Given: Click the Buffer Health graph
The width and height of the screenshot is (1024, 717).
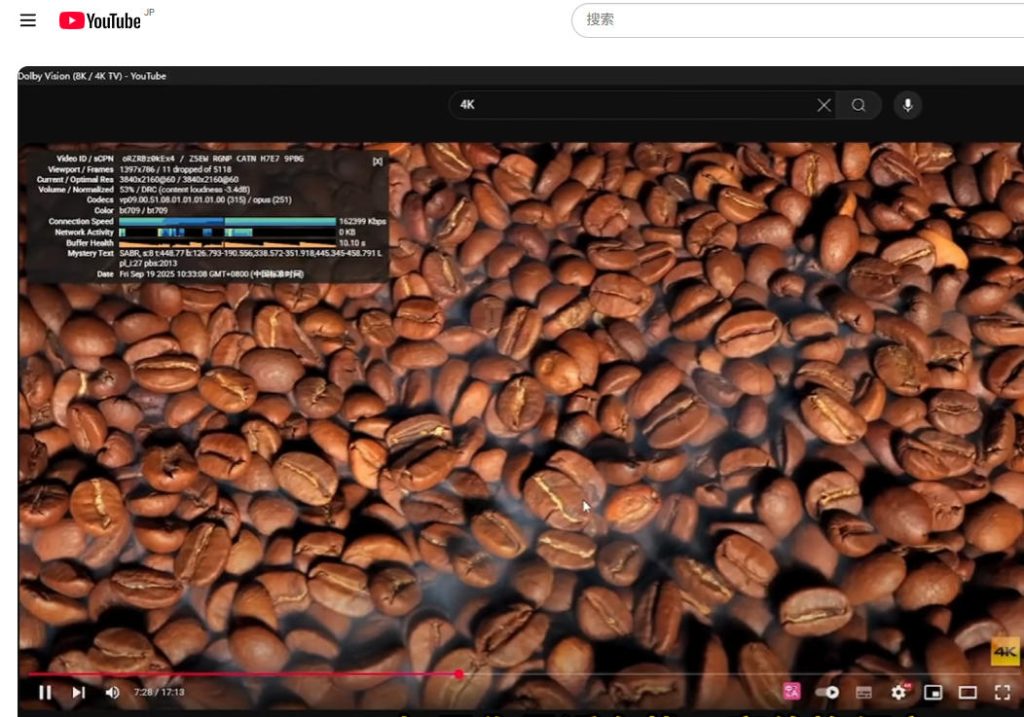Looking at the screenshot, I should [227, 243].
